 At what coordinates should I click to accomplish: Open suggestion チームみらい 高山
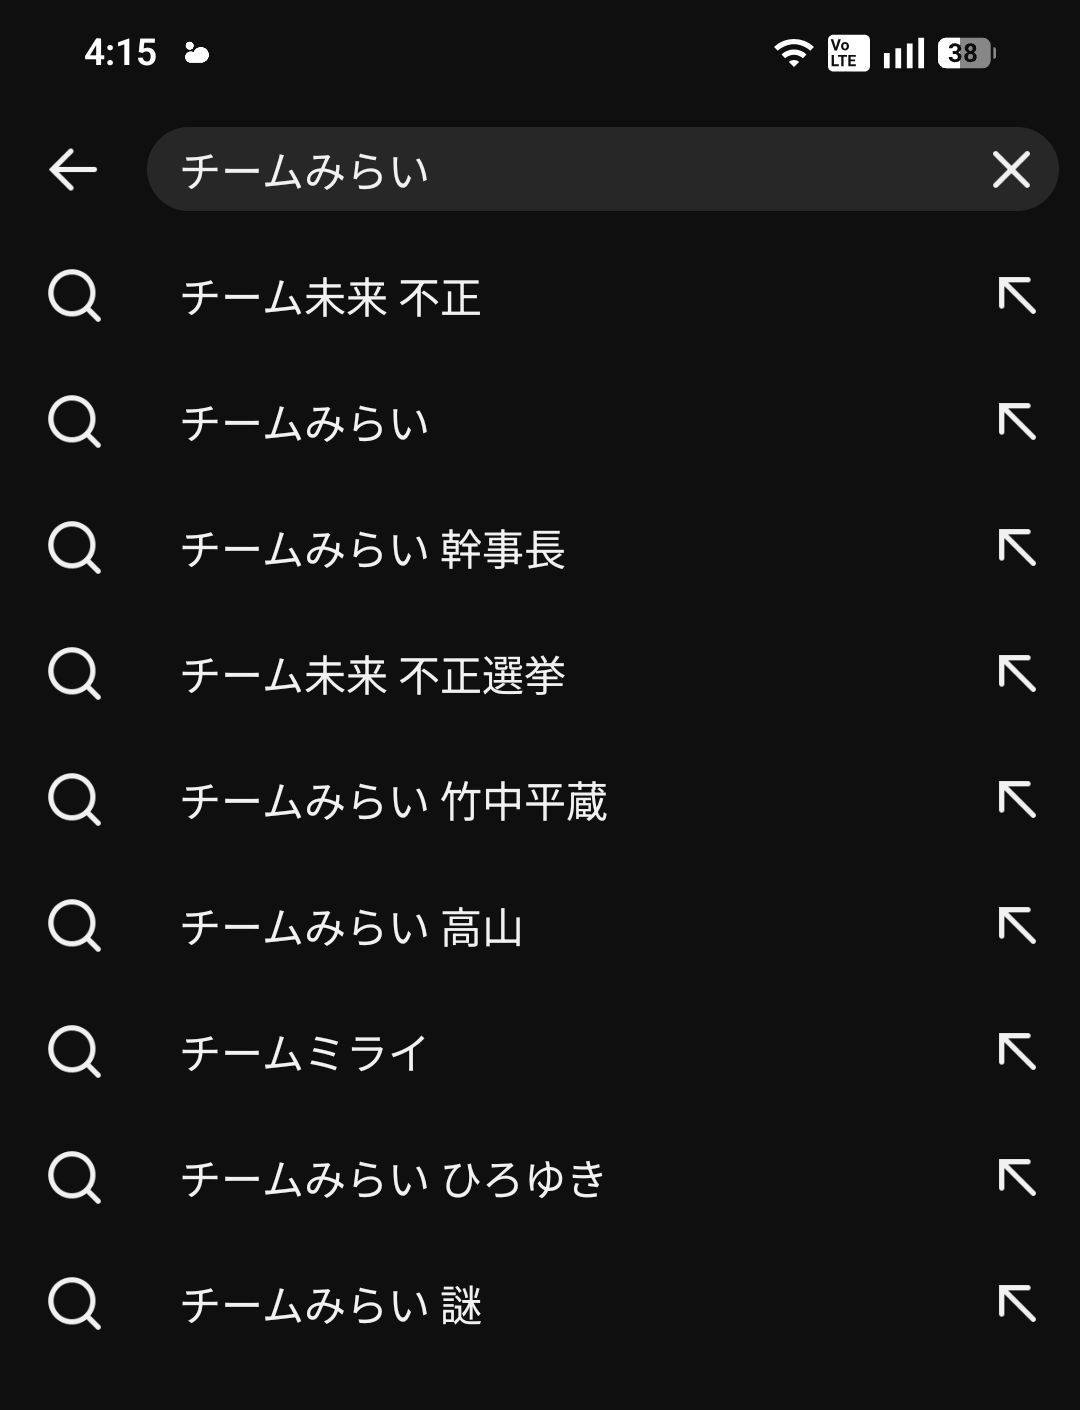352,927
